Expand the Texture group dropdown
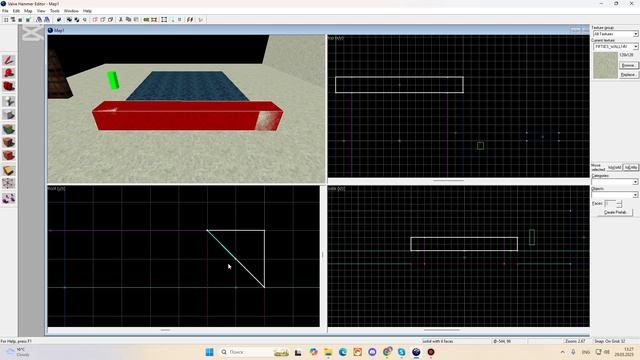 [636, 34]
